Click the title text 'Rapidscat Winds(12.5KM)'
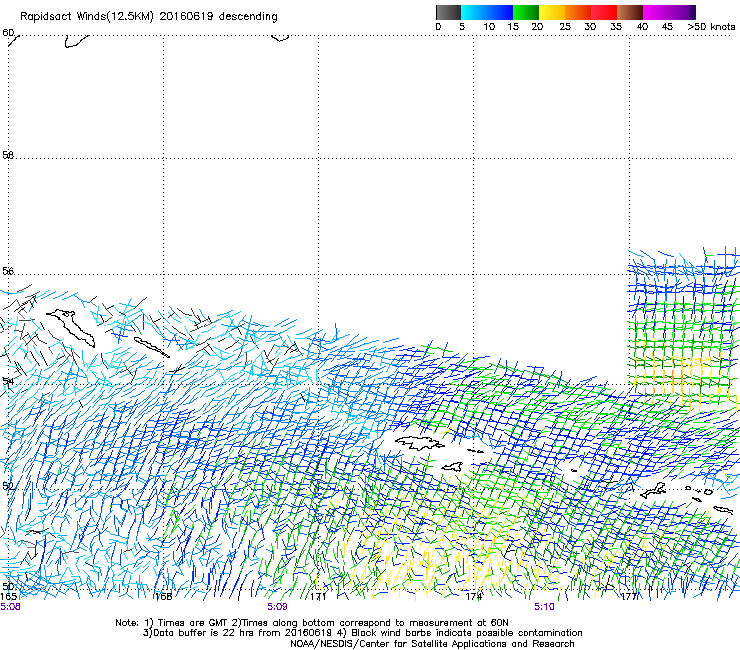The height and width of the screenshot is (650, 740). (x=87, y=17)
